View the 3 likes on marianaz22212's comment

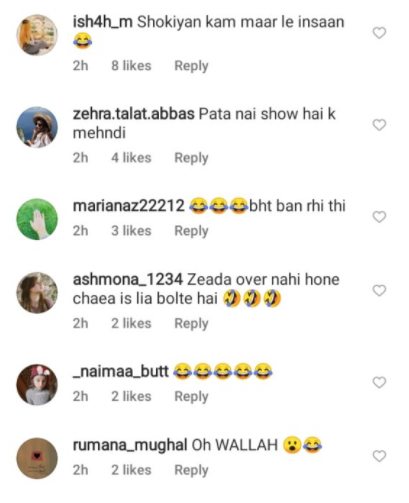[x=131, y=231]
